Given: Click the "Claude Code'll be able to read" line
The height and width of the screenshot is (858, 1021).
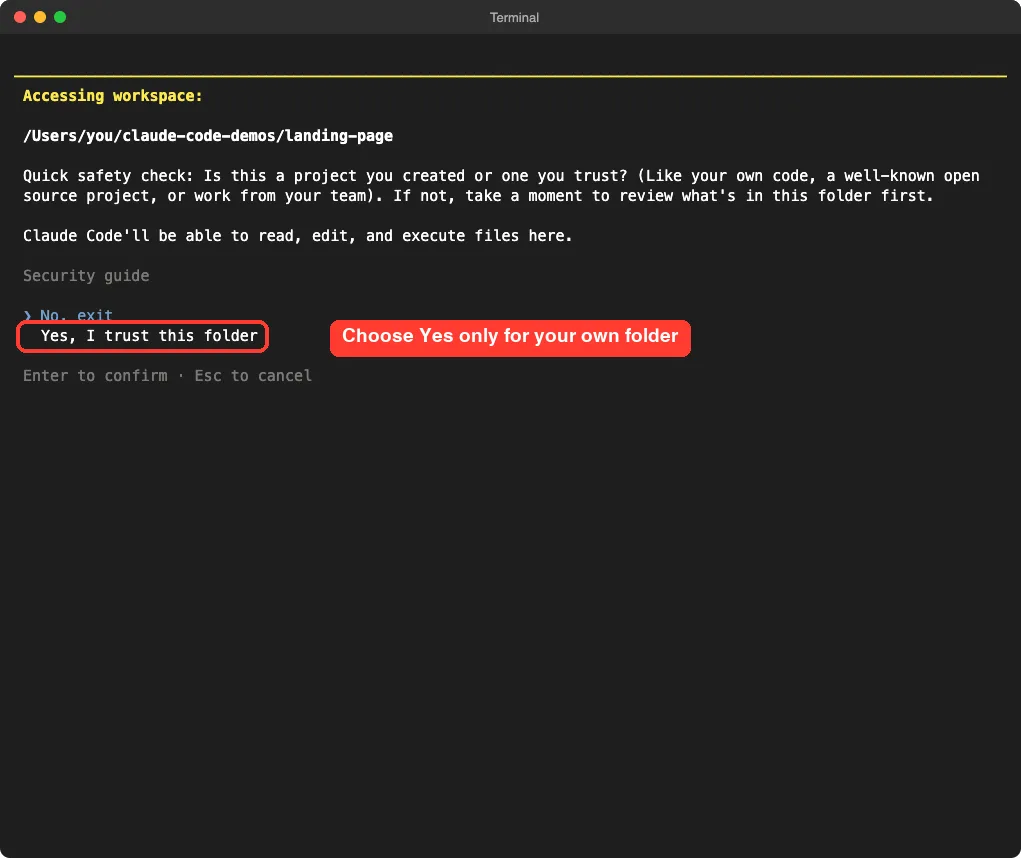Looking at the screenshot, I should point(298,236).
